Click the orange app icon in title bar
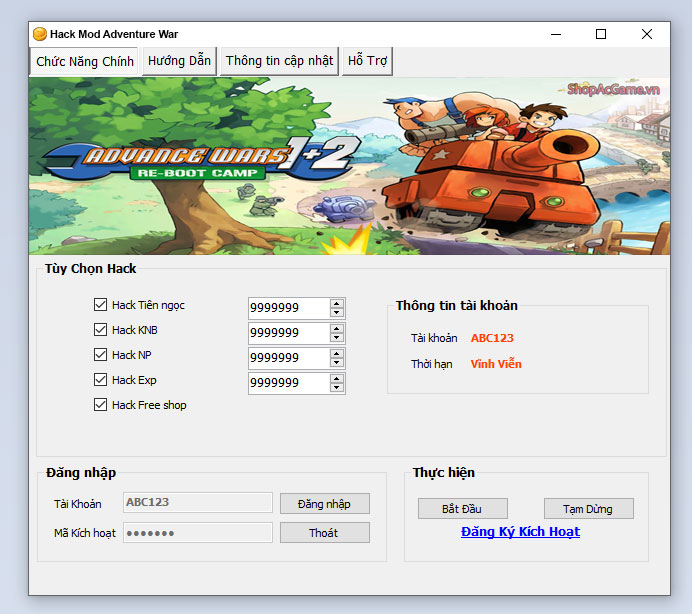693x616 pixels. click(40, 34)
